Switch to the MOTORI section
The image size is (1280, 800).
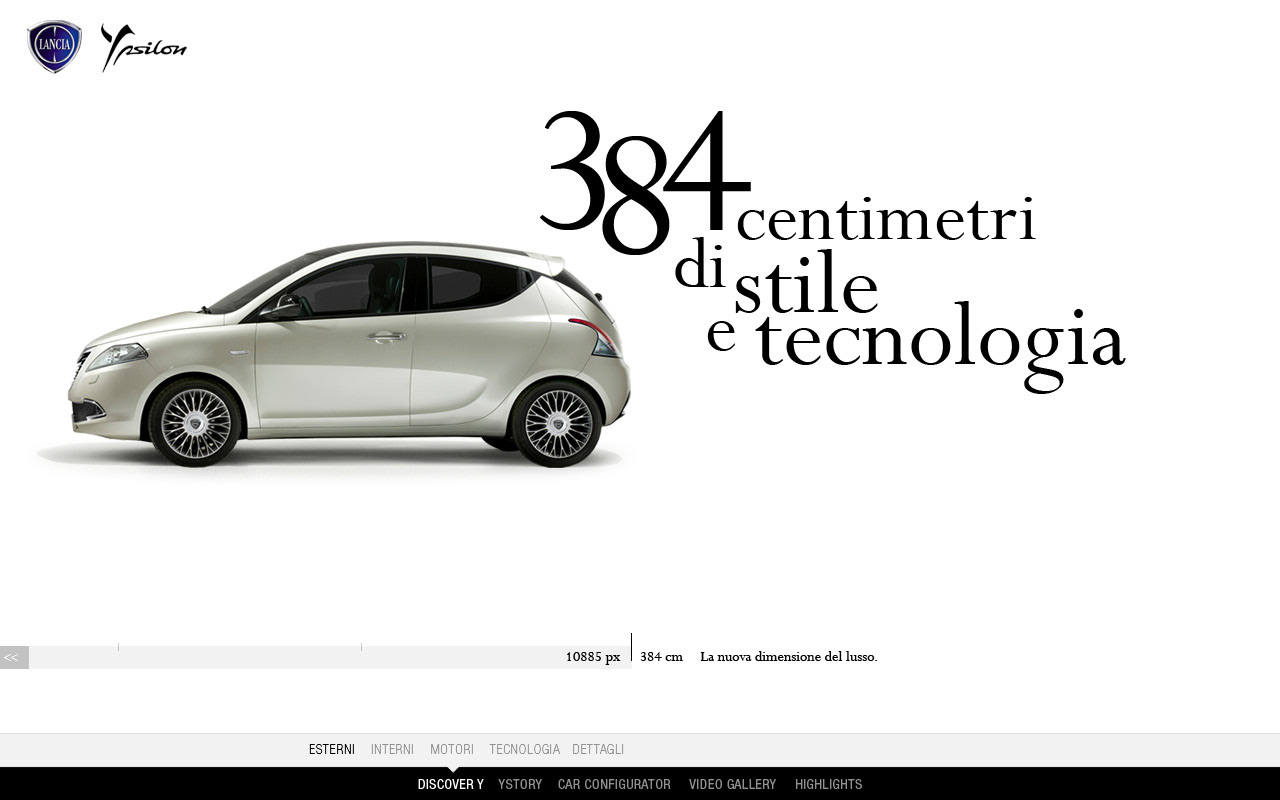click(452, 750)
